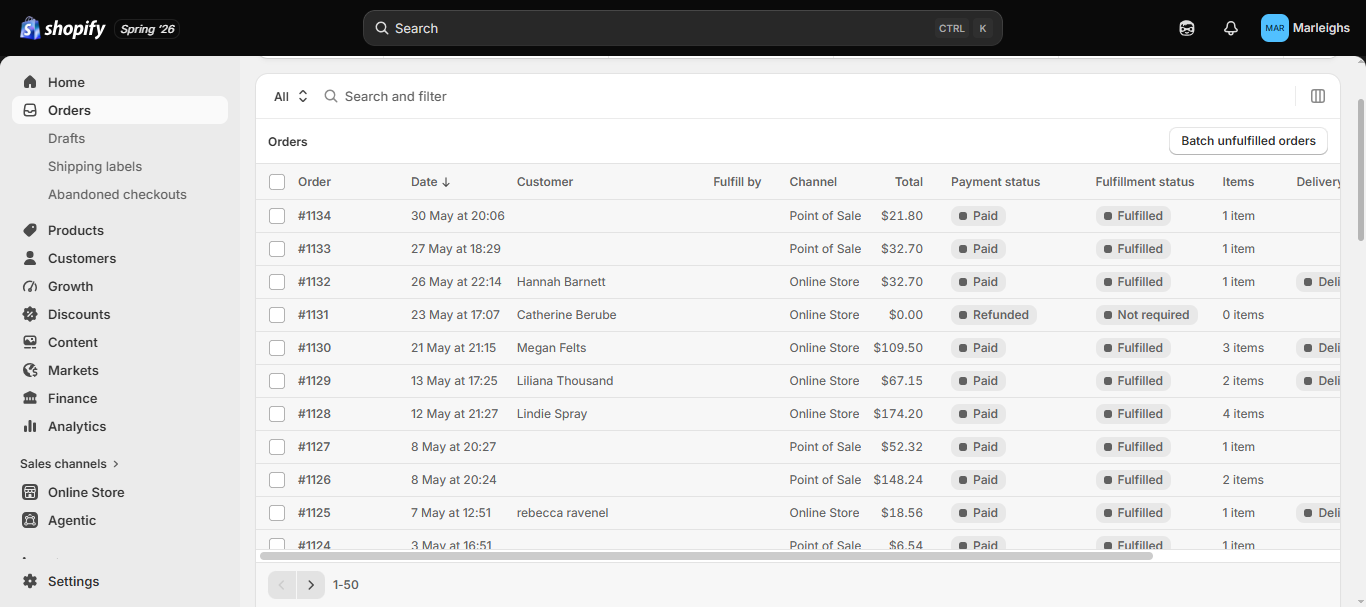Select order #1129 checkbox
Viewport: 1366px width, 607px height.
click(277, 381)
